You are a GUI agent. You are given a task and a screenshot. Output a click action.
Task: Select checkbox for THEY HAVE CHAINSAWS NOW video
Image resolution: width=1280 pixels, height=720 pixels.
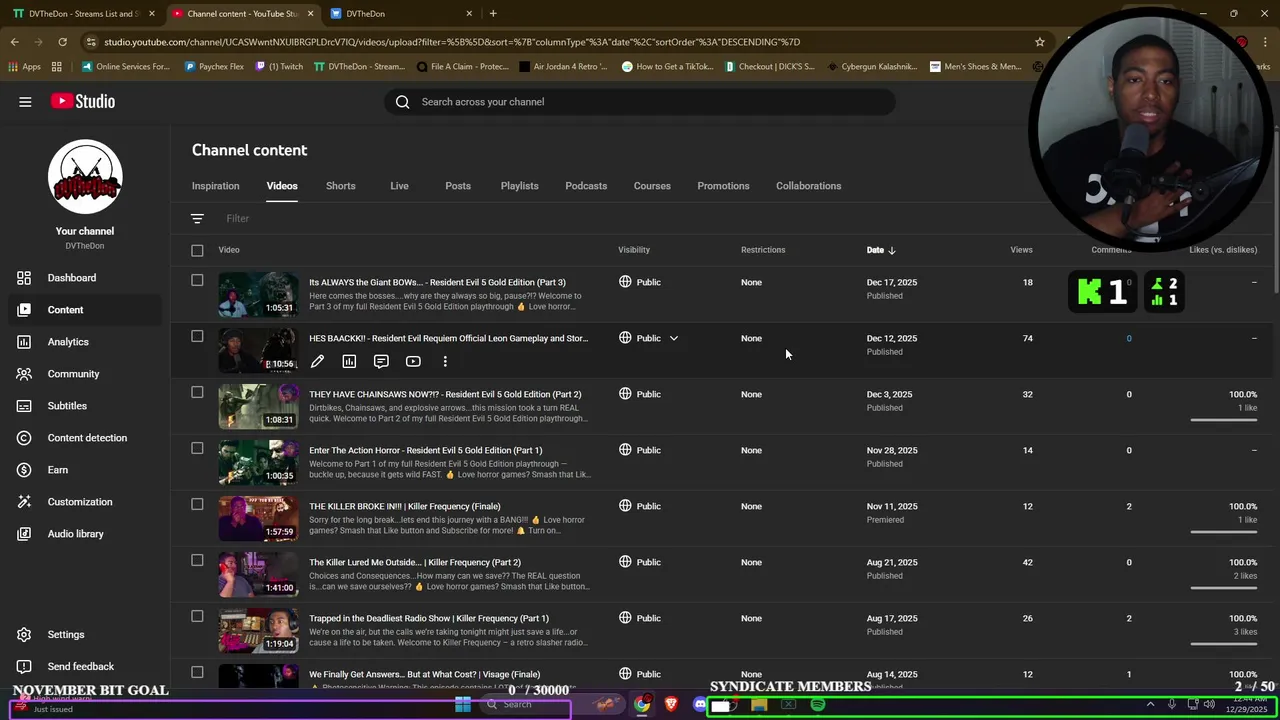[197, 392]
